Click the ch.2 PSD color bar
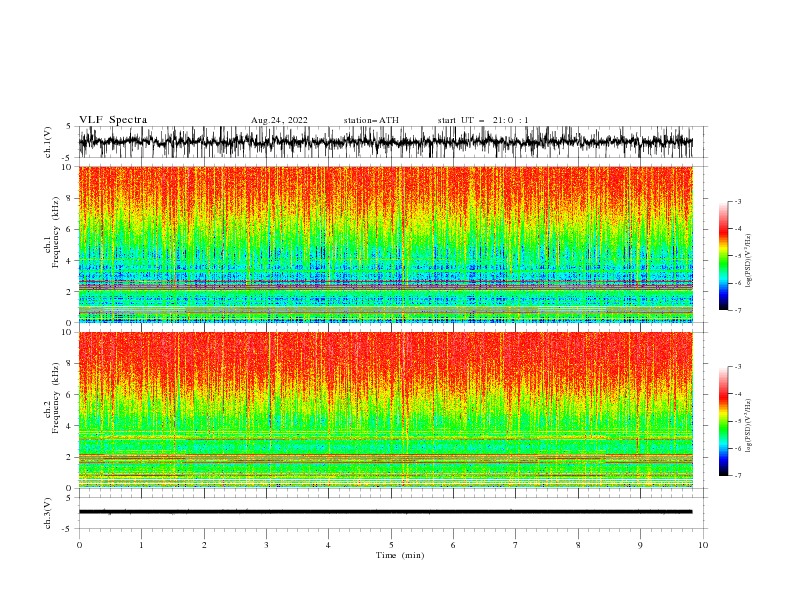The image size is (792, 612). coord(724,421)
